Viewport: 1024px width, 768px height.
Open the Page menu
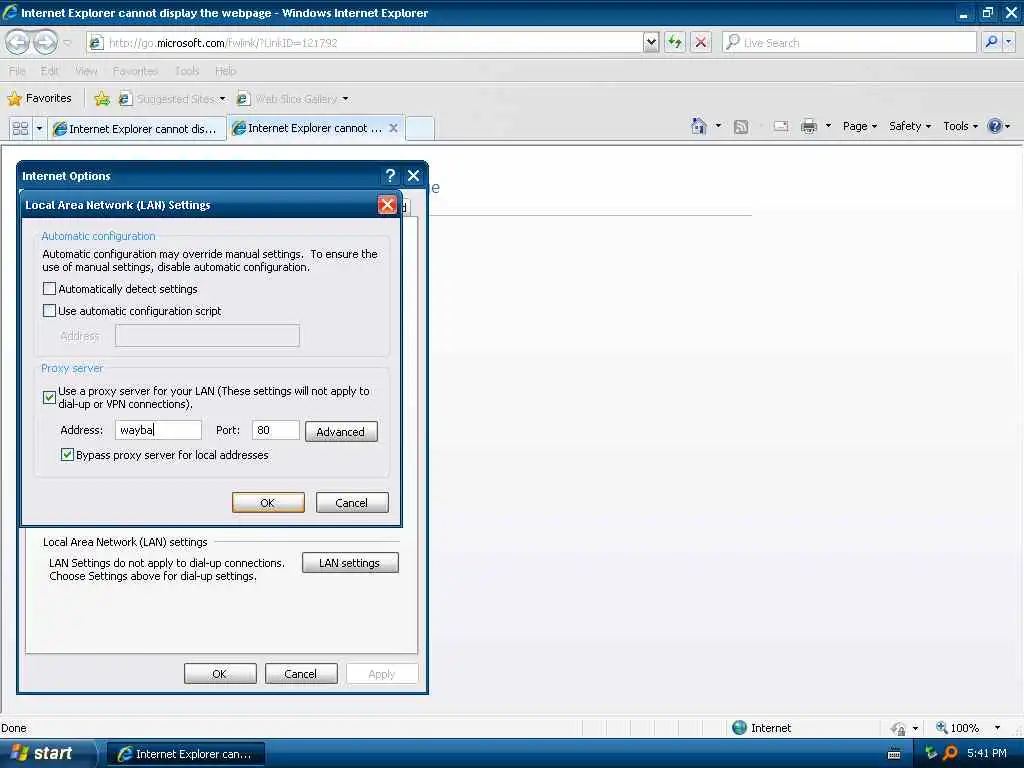pyautogui.click(x=859, y=126)
